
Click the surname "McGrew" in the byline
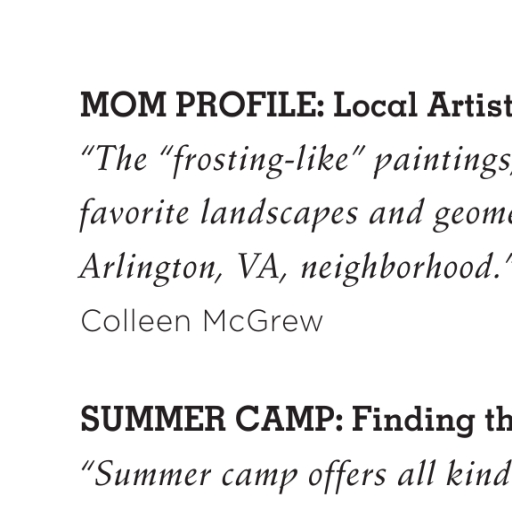(x=263, y=321)
